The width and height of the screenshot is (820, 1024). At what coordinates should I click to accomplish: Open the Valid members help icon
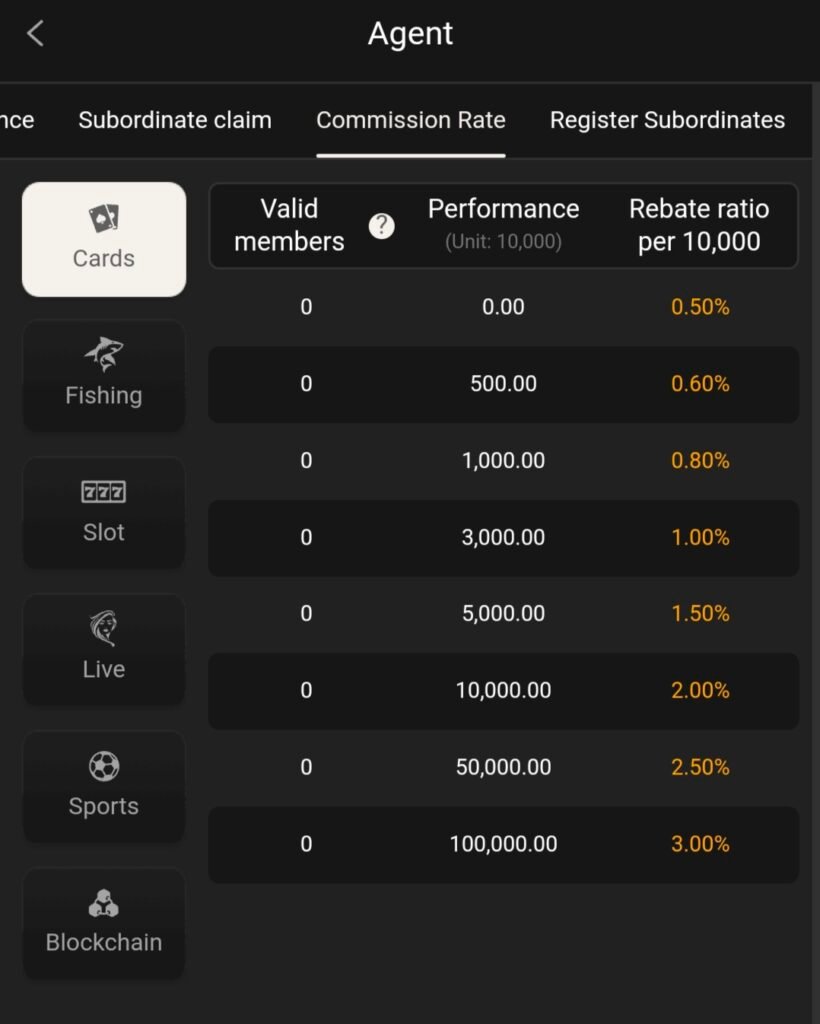[x=381, y=226]
